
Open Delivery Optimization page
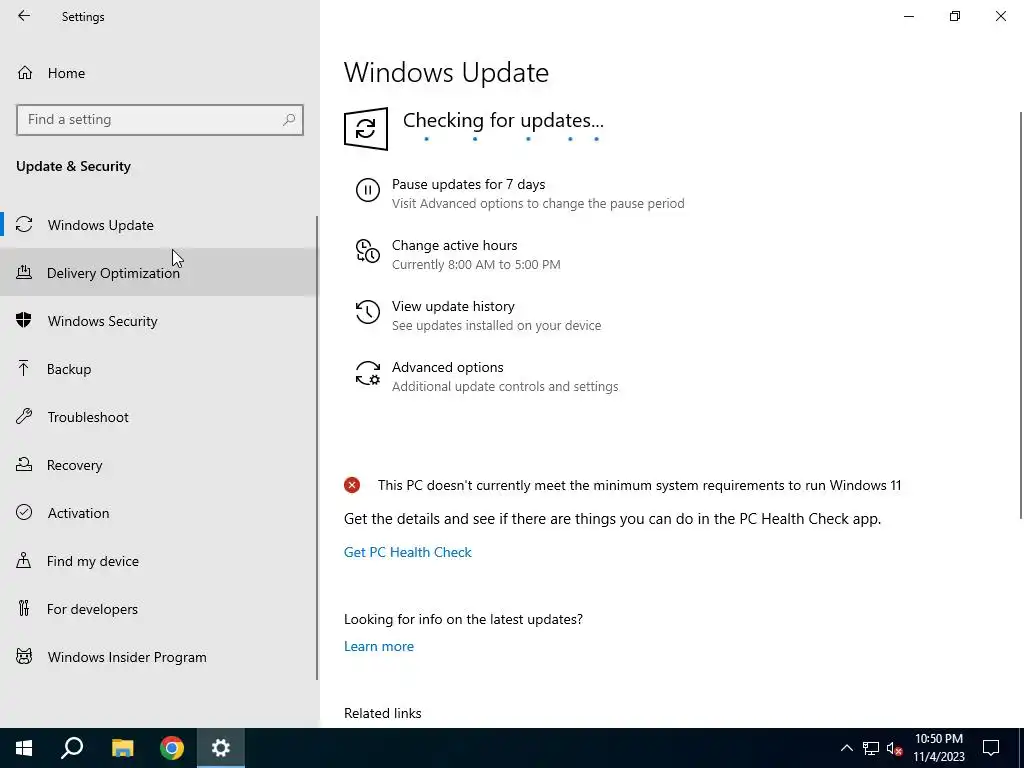(159, 272)
